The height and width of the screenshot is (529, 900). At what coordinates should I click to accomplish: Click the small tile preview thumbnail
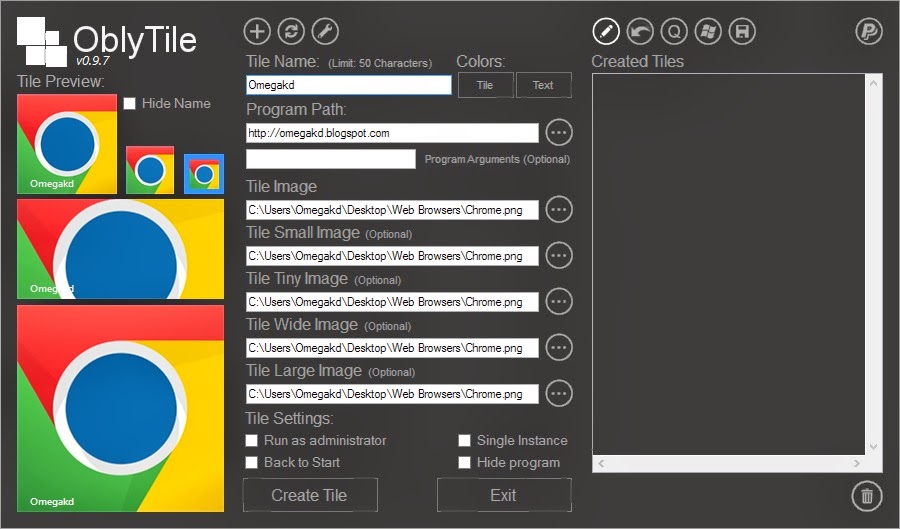tap(150, 170)
